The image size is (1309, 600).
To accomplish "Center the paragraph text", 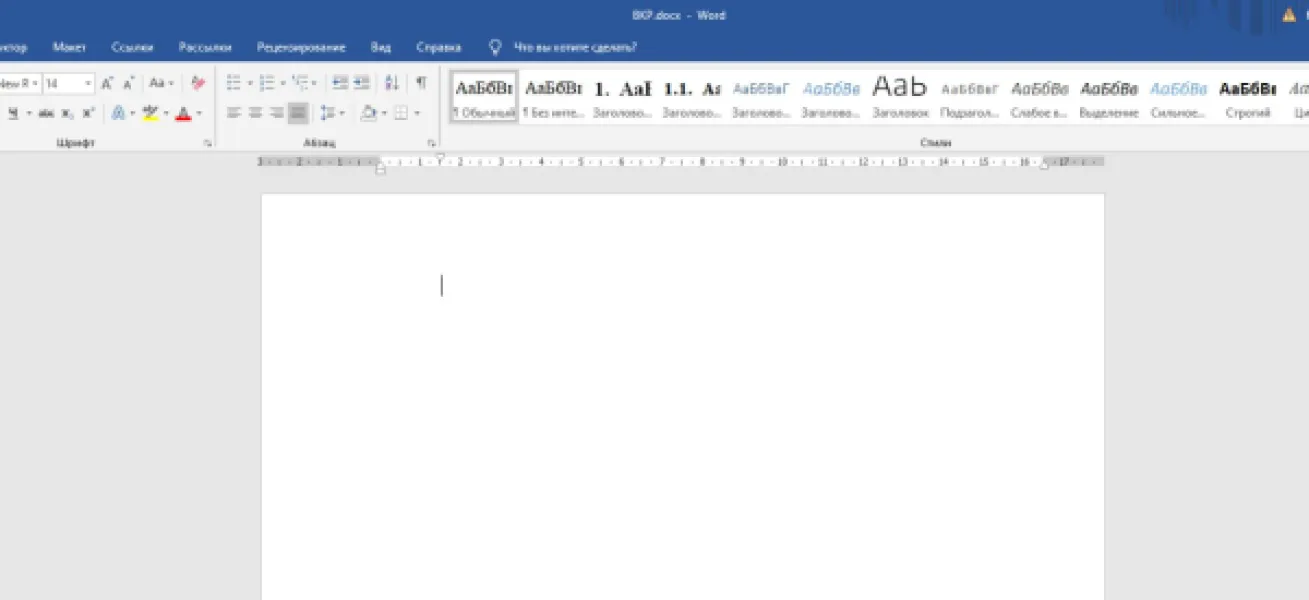I will pos(254,113).
